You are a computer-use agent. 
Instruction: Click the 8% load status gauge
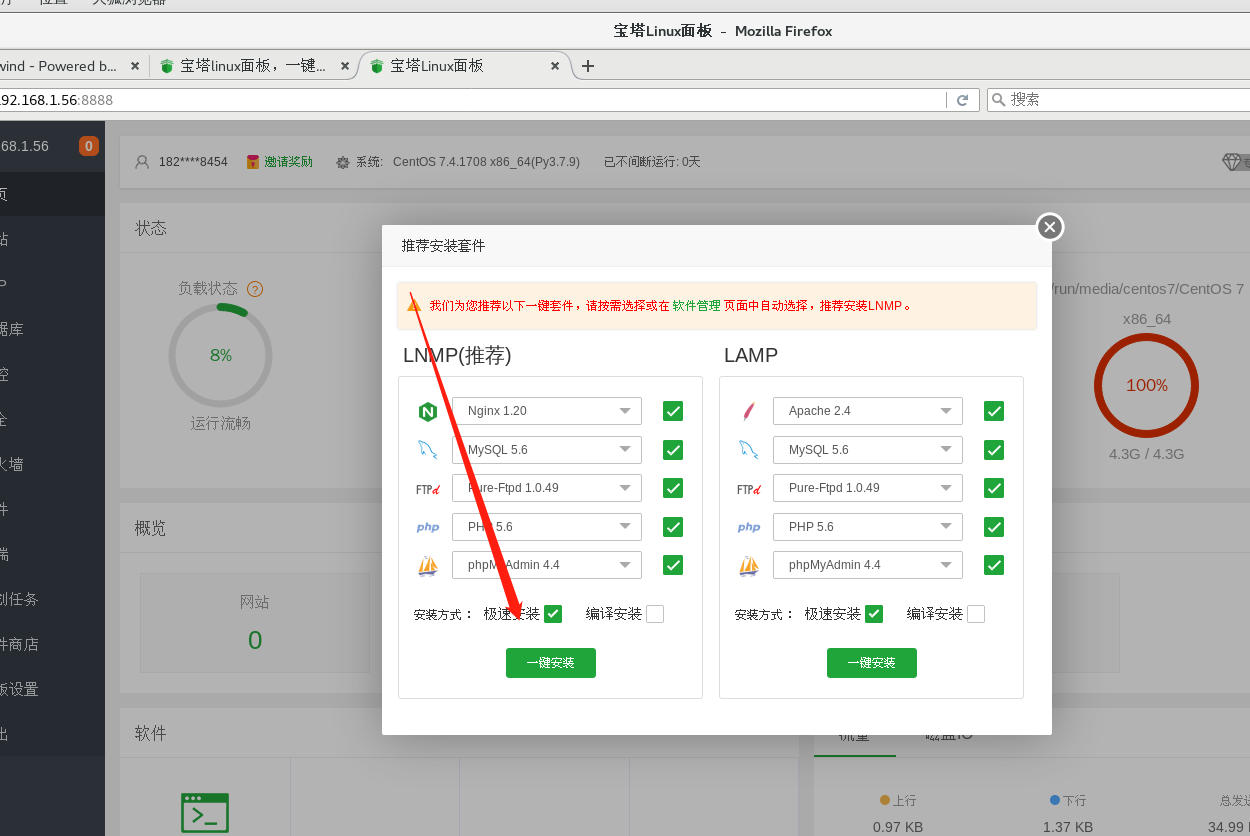tap(220, 355)
